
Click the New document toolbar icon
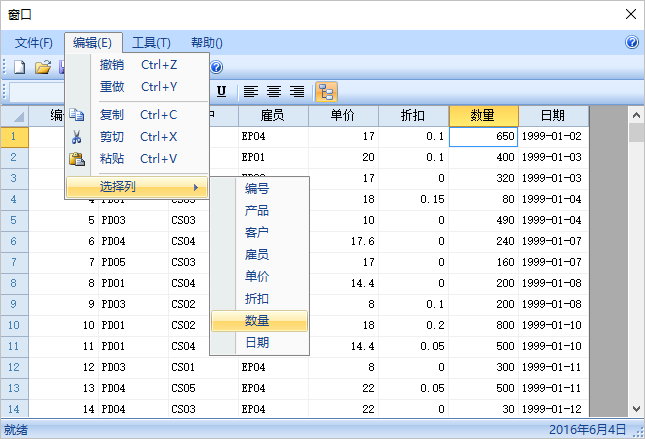(x=21, y=67)
